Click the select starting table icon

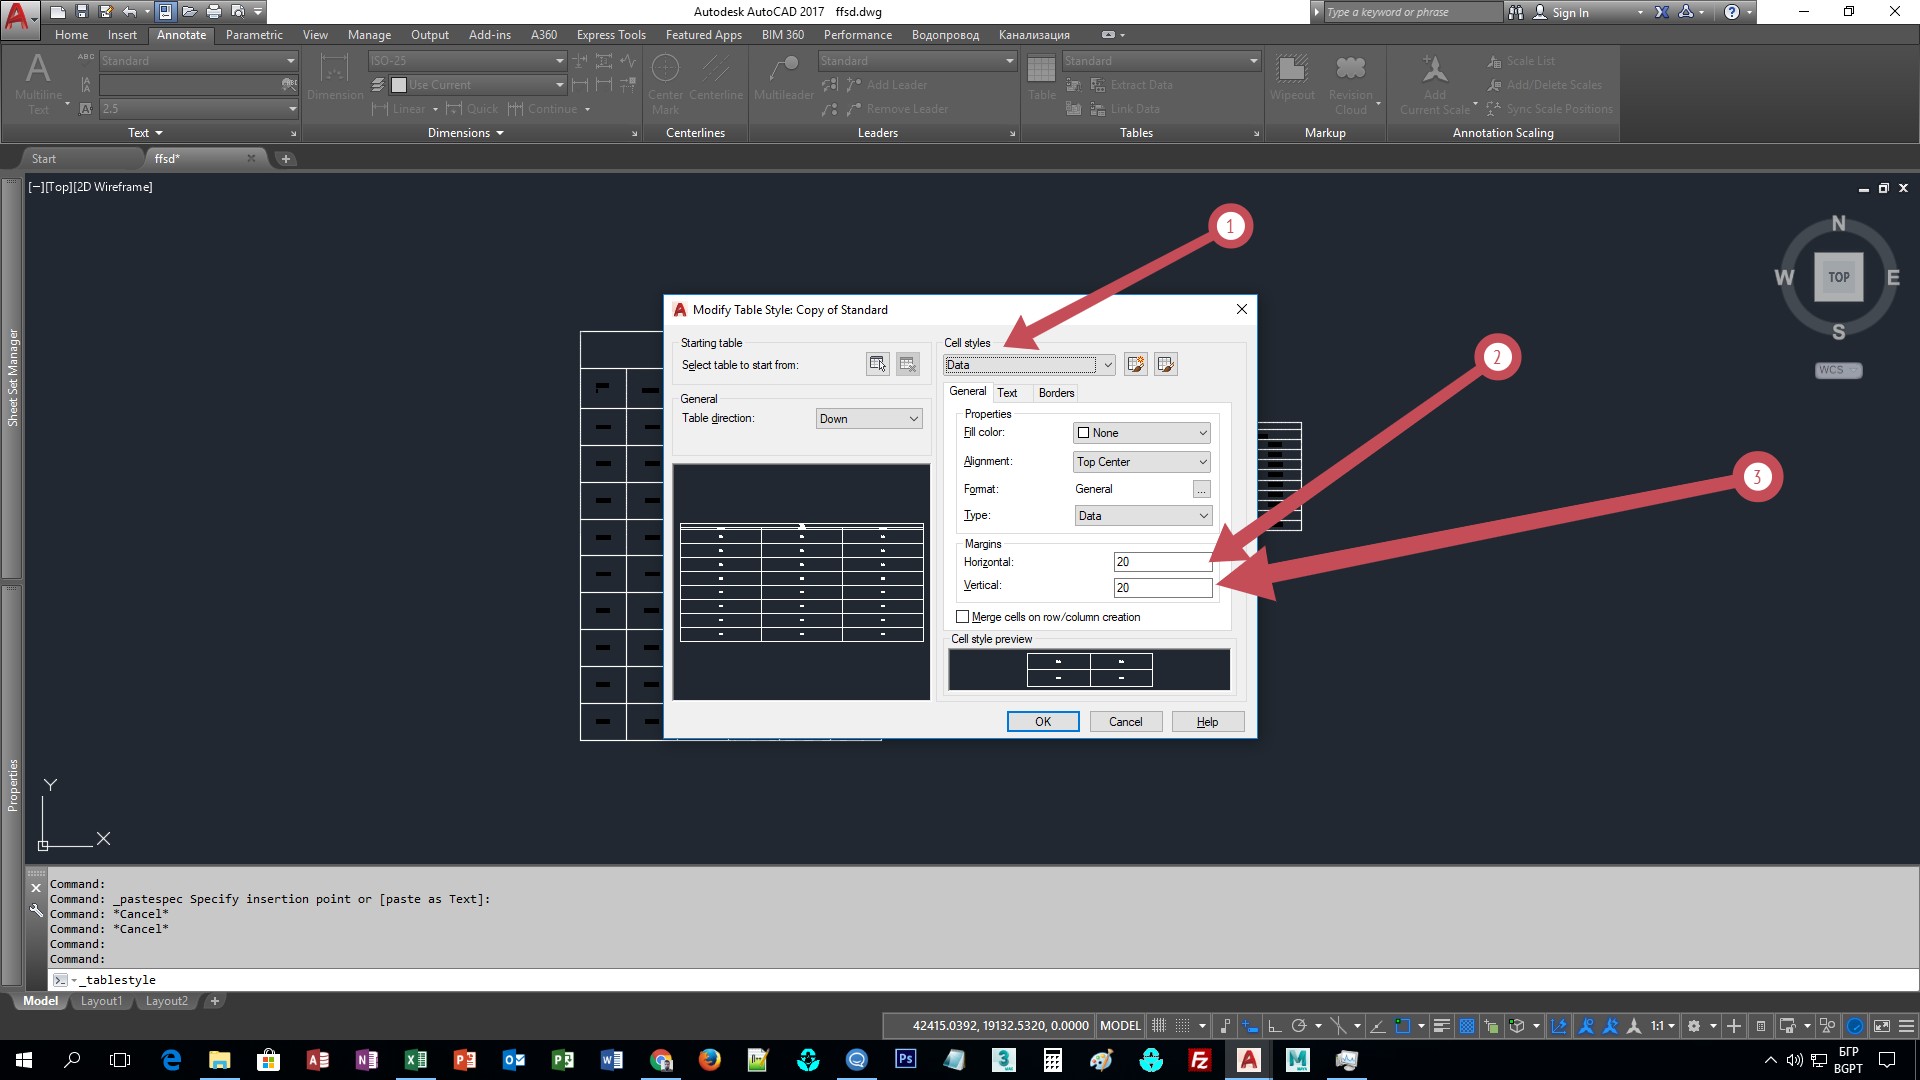click(x=877, y=364)
